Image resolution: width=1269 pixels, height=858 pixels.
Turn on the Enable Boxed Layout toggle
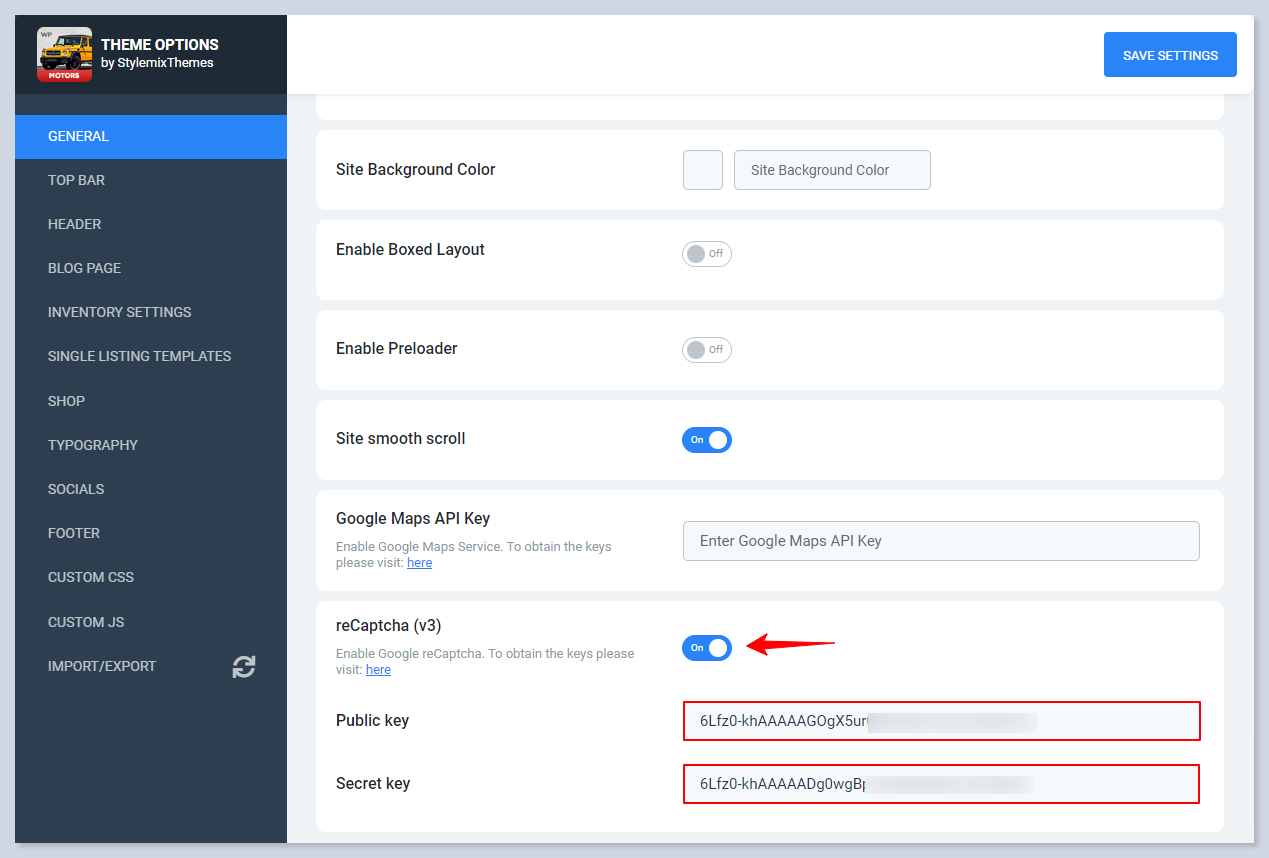[706, 254]
